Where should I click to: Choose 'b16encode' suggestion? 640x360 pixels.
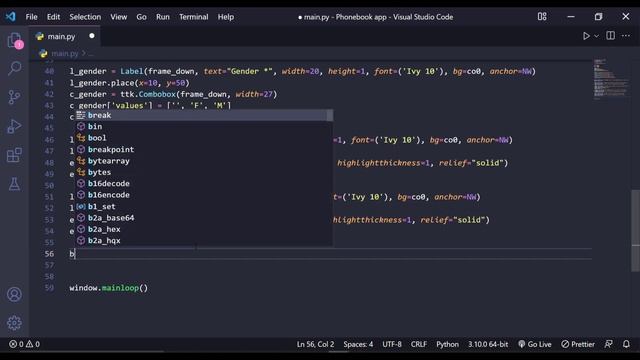tap(203, 195)
